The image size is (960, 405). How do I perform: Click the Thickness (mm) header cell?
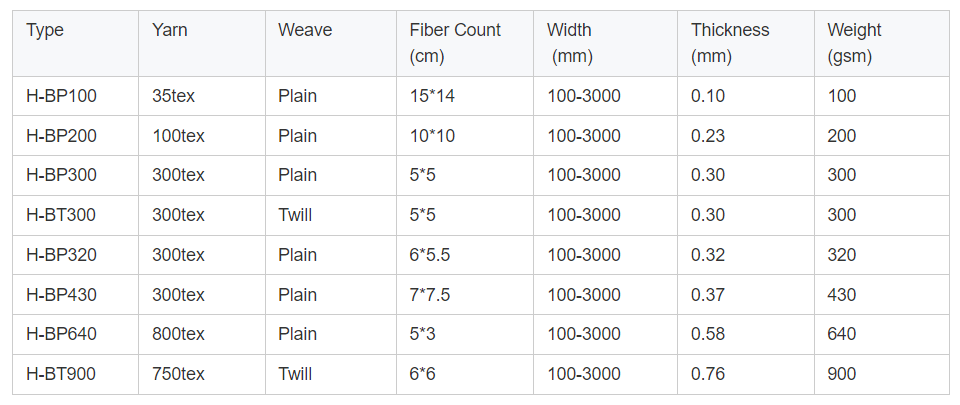[x=730, y=43]
